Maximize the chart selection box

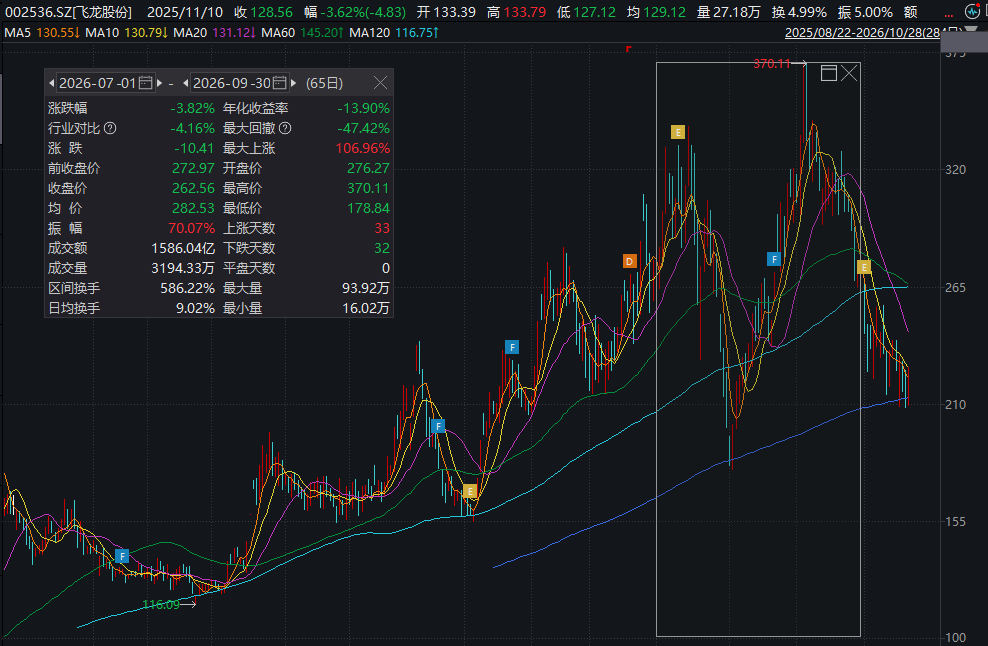pyautogui.click(x=829, y=73)
